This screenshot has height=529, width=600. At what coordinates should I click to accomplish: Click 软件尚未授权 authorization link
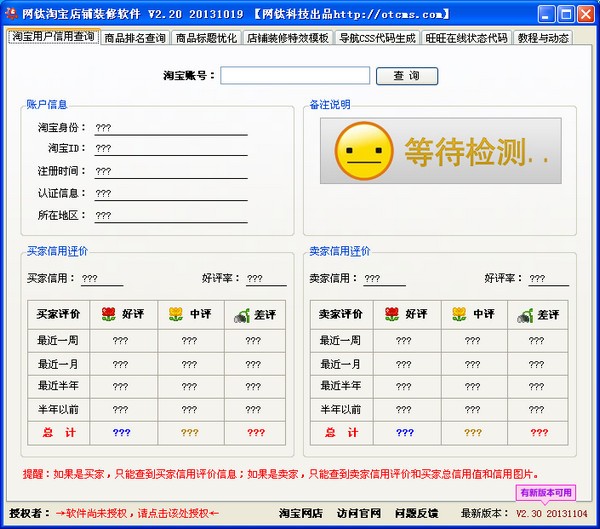[x=137, y=513]
